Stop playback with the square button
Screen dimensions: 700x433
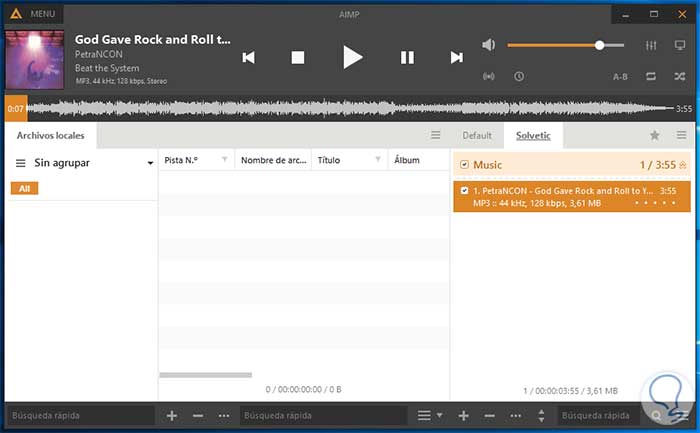(x=298, y=58)
